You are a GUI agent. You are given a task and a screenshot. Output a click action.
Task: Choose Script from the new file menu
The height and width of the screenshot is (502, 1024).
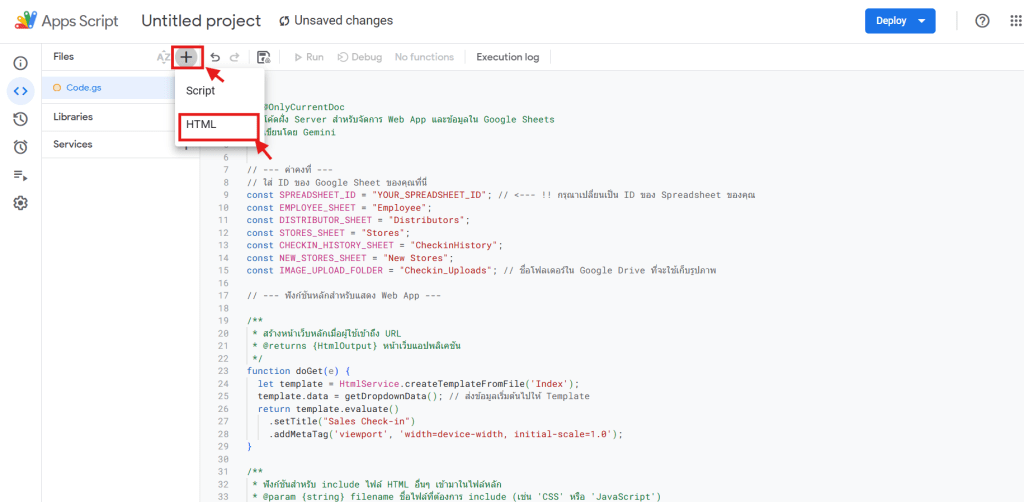201,90
